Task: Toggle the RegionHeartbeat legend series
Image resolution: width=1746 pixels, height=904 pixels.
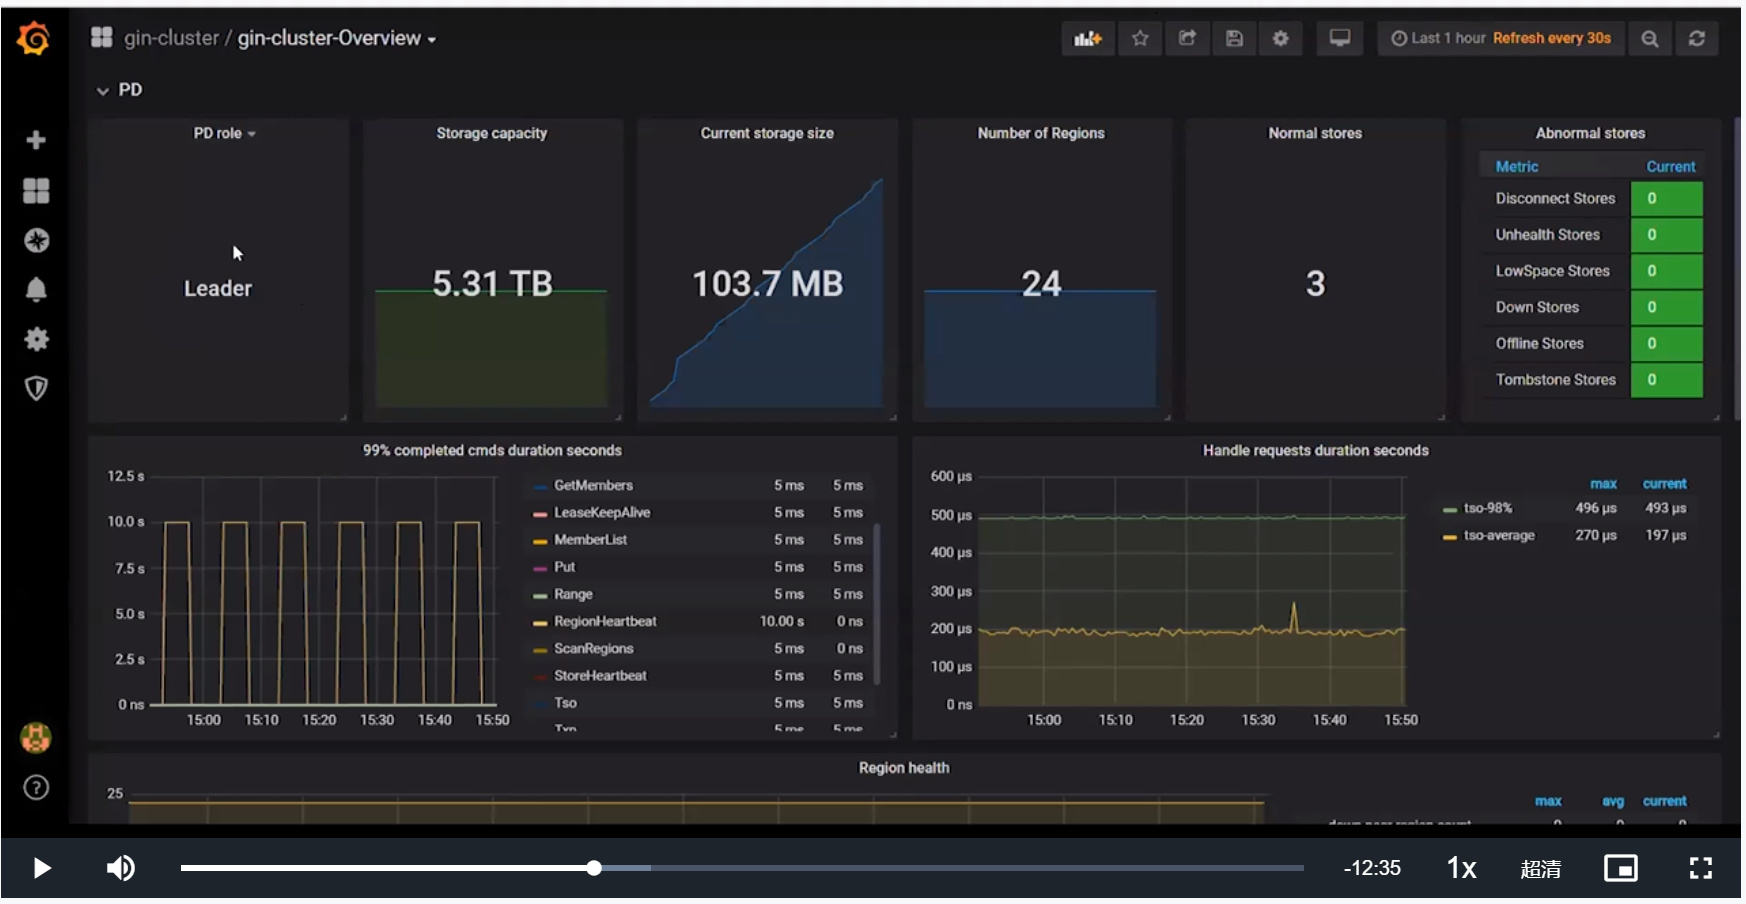Action: tap(605, 621)
